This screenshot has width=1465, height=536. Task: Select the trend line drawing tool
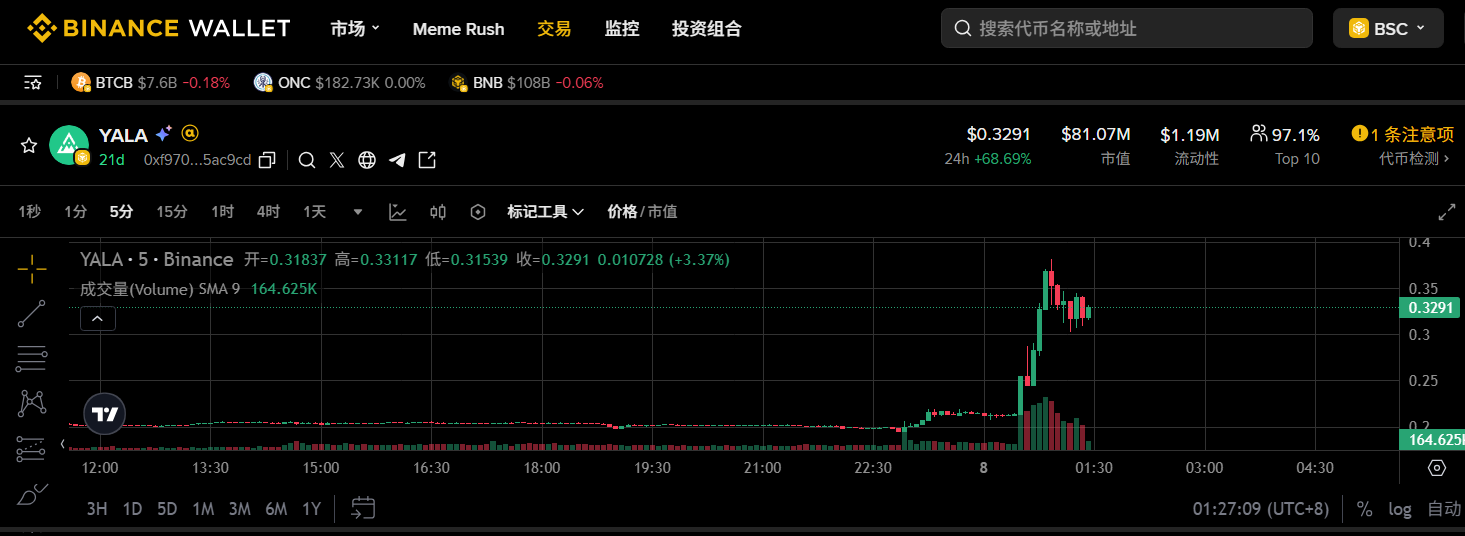(32, 313)
